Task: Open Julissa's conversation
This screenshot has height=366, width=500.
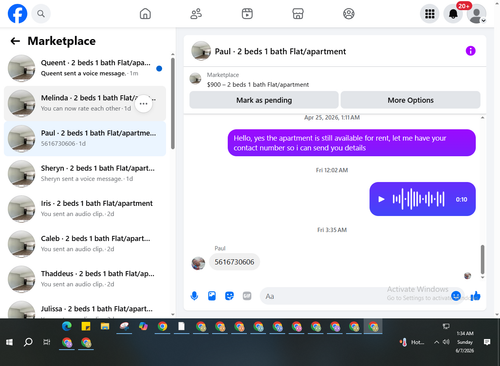Action: pyautogui.click(x=85, y=308)
